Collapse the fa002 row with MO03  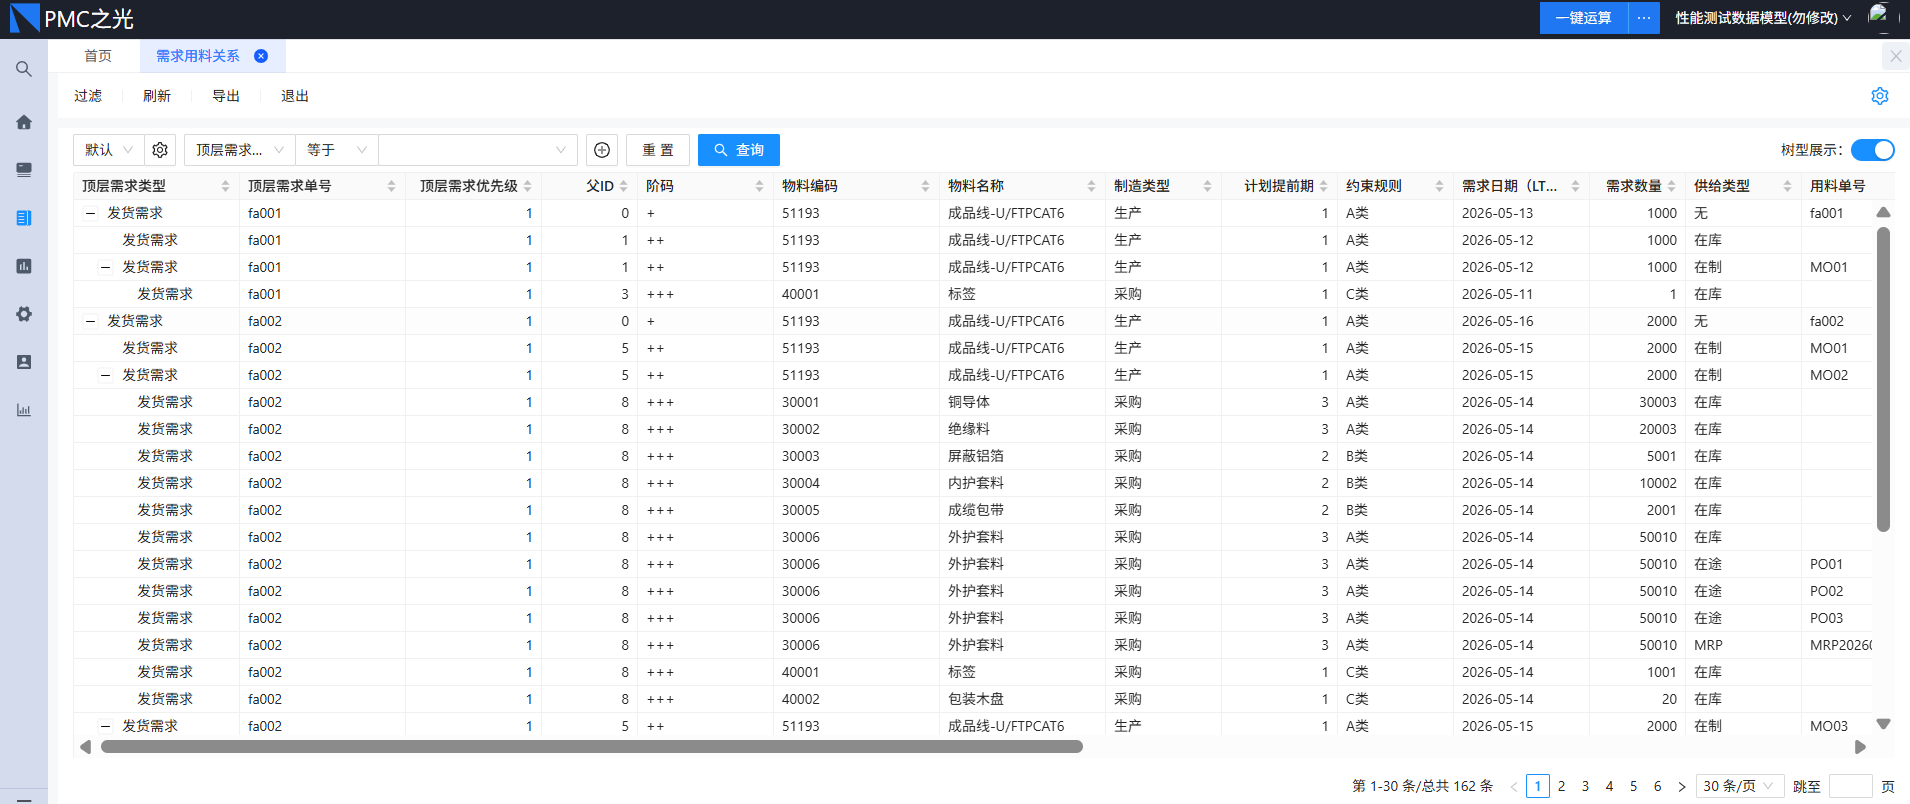click(x=105, y=726)
